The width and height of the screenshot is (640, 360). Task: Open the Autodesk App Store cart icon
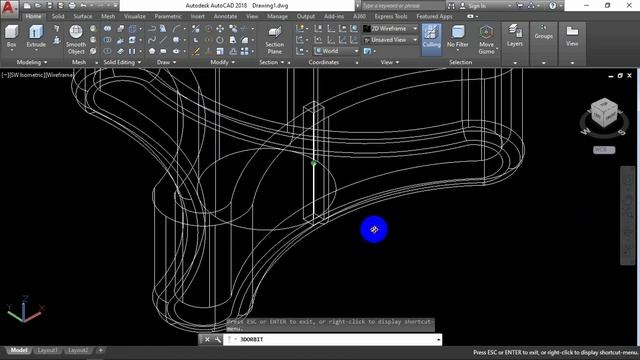point(520,6)
